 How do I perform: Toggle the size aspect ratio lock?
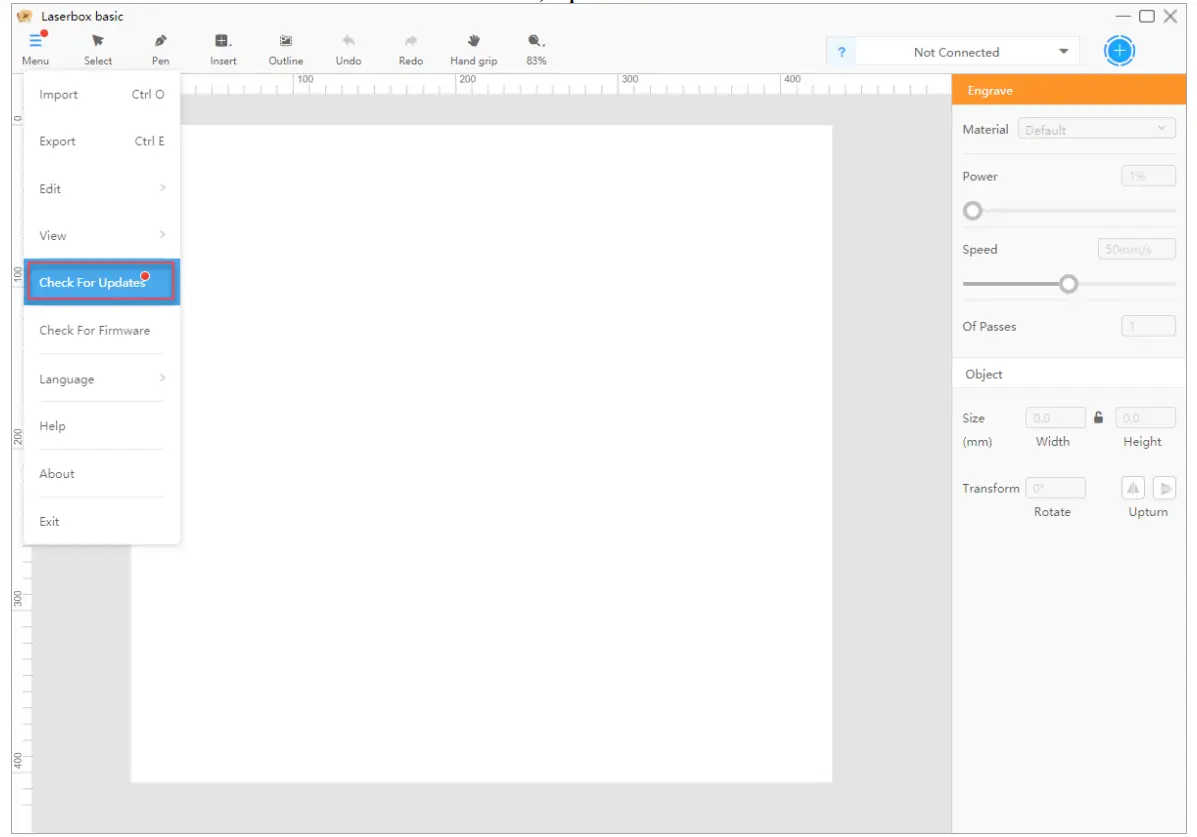point(1099,418)
